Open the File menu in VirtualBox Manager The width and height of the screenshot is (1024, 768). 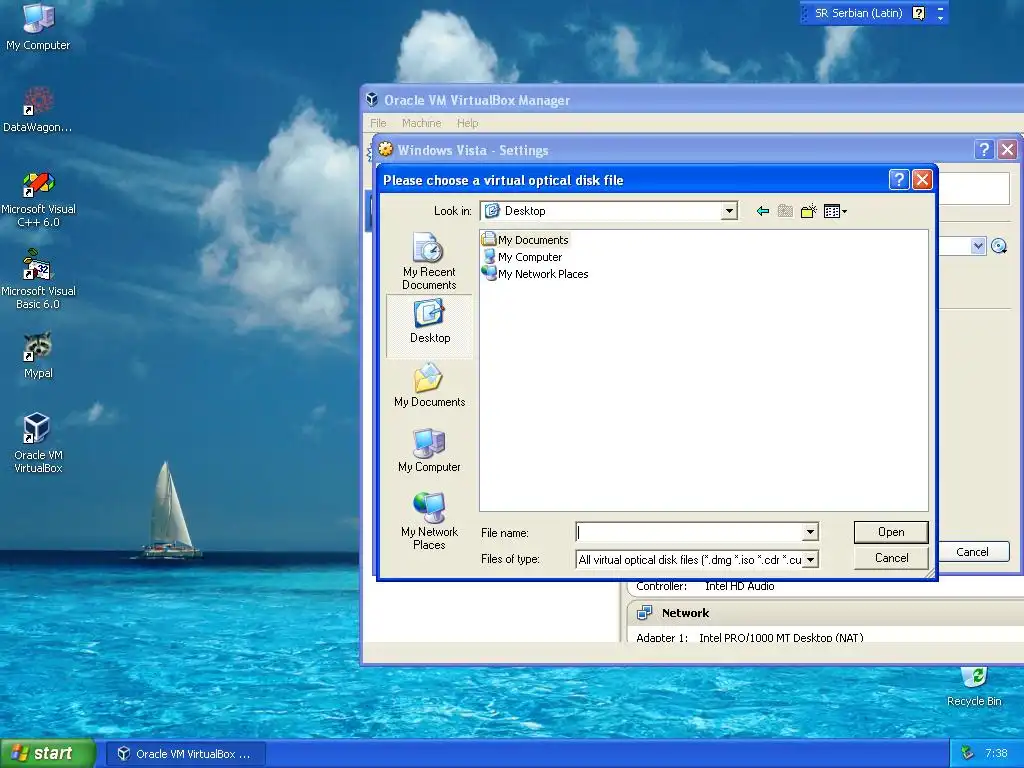coord(378,123)
